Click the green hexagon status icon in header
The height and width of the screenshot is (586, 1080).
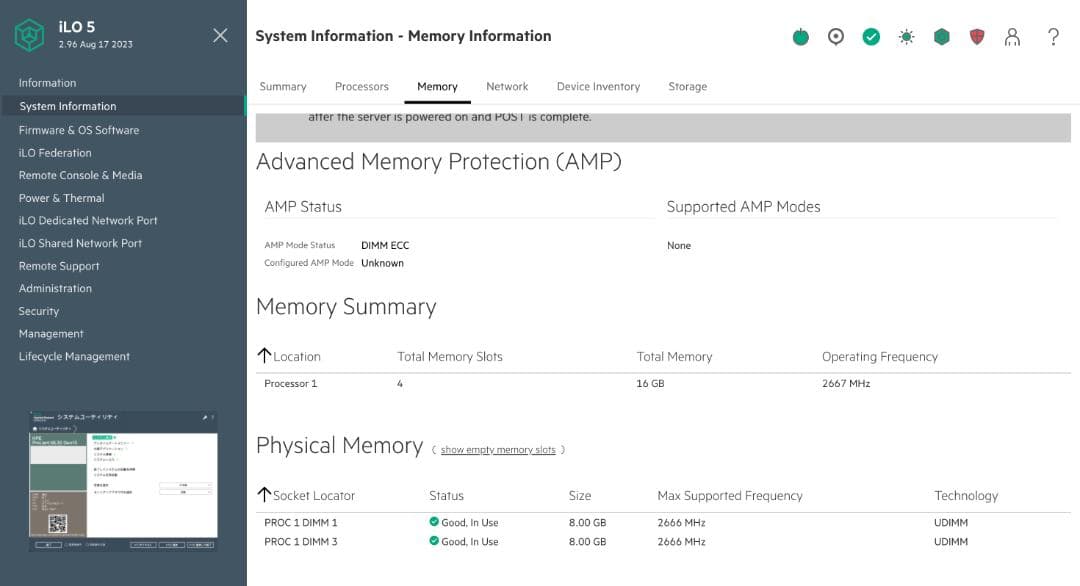point(941,36)
